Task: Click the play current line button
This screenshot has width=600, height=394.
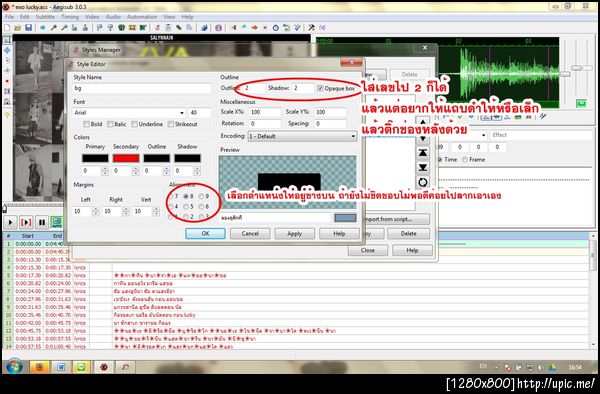Action: click(26, 222)
